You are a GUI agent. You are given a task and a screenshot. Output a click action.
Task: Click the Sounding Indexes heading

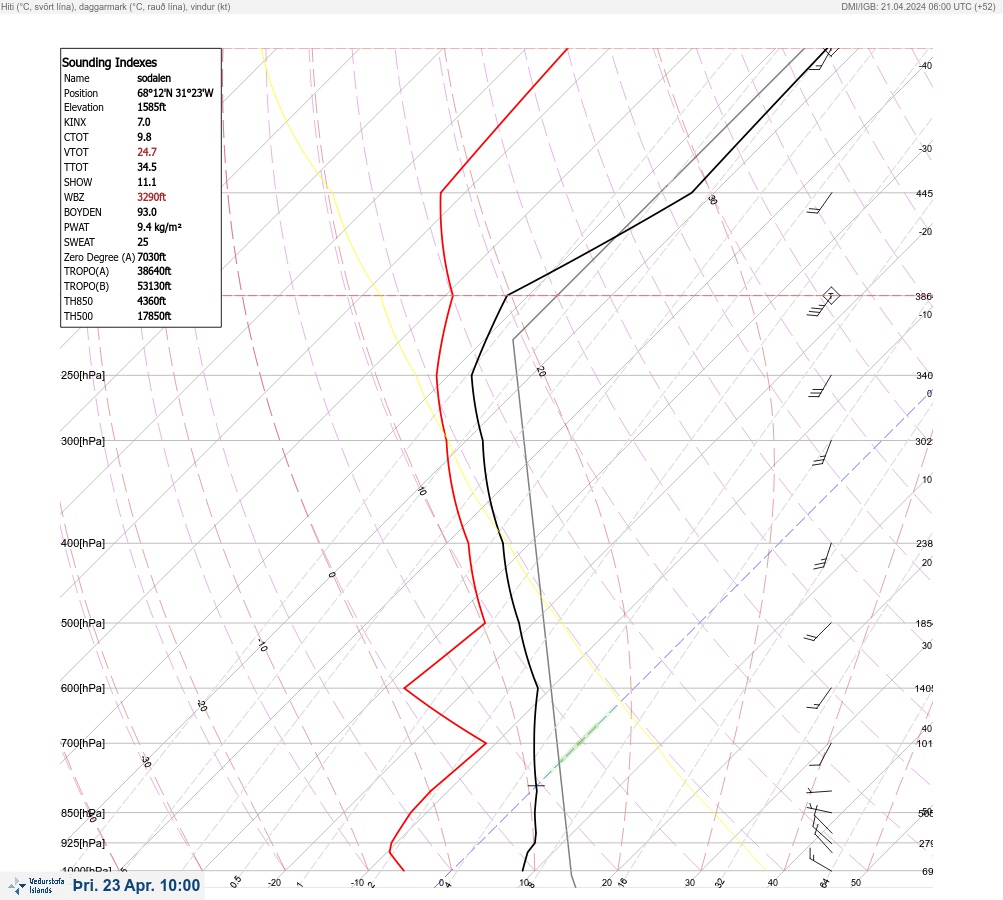click(x=109, y=62)
